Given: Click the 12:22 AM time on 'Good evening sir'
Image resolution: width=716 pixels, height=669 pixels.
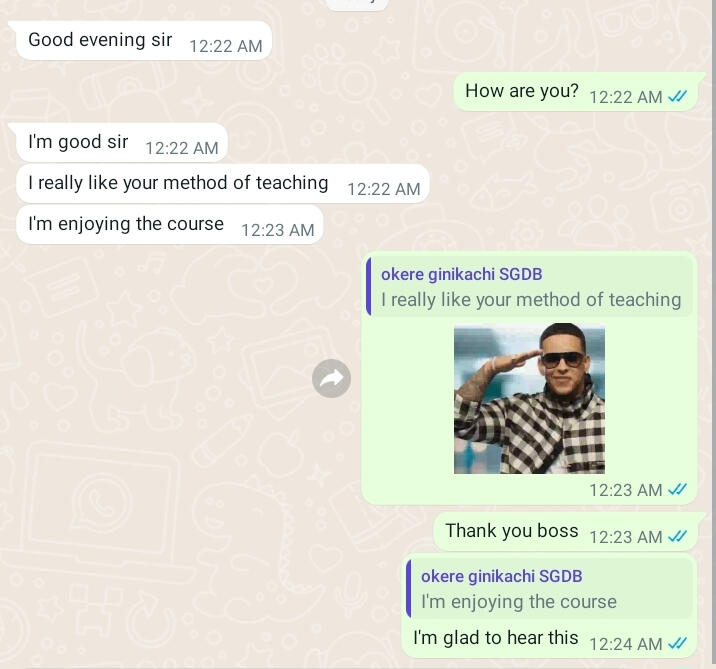Looking at the screenshot, I should [x=226, y=46].
